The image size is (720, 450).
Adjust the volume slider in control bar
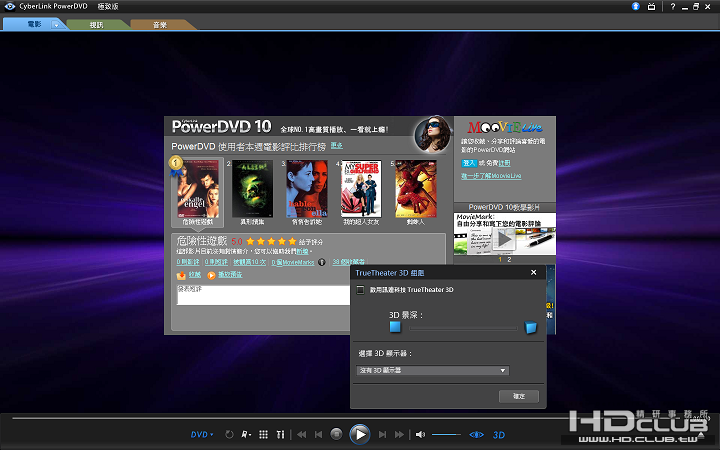point(446,434)
